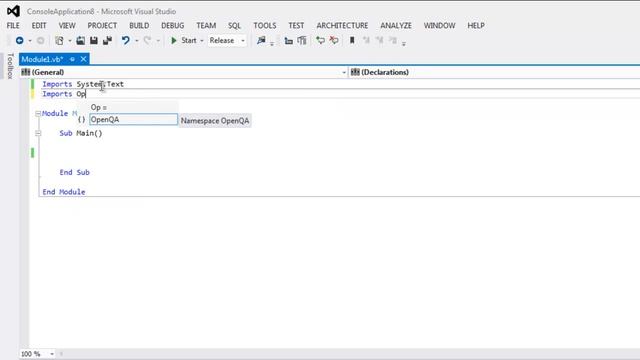Collapse the Module code block

(x=38, y=113)
